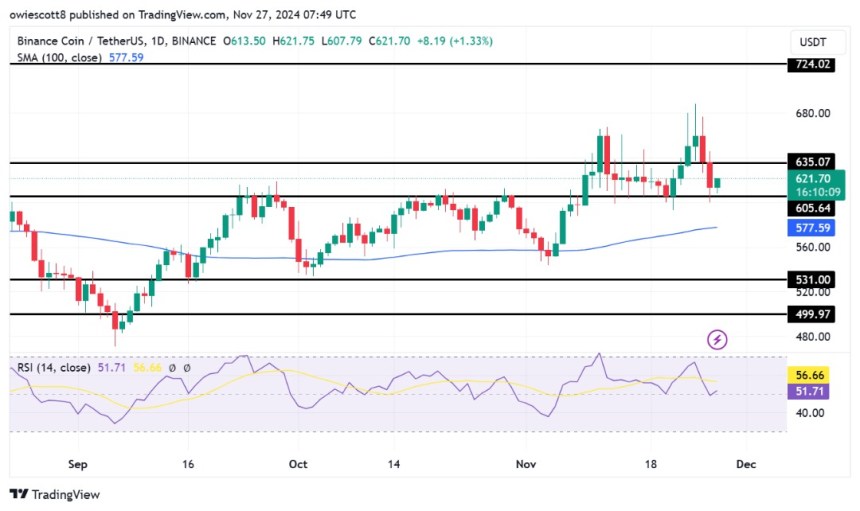
Task: Click the purple RSI value label 51.71
Action: (x=809, y=391)
